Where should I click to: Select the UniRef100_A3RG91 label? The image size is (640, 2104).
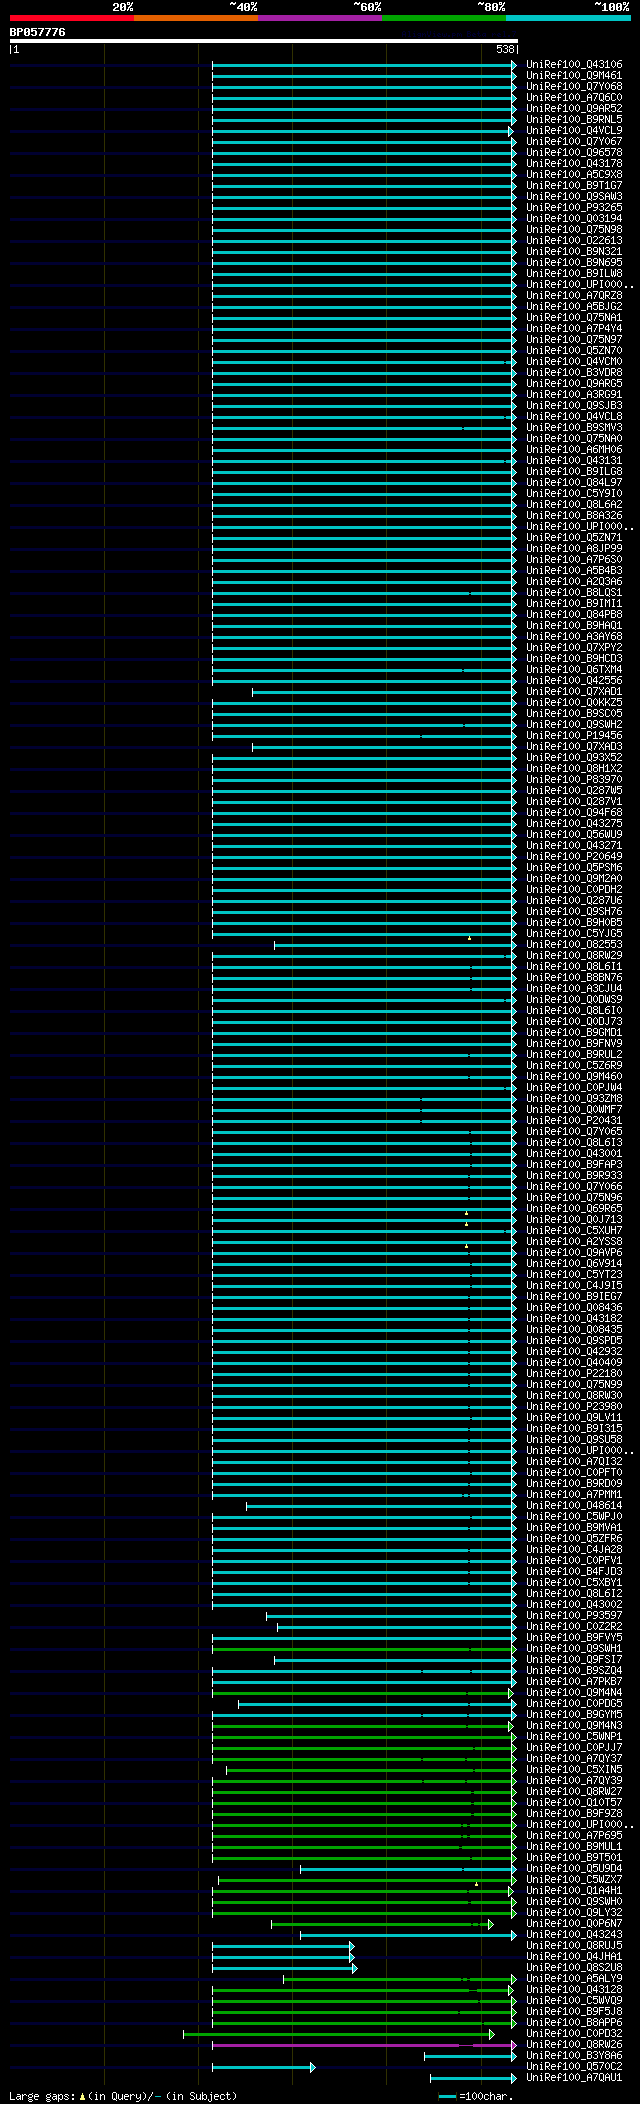tap(574, 395)
